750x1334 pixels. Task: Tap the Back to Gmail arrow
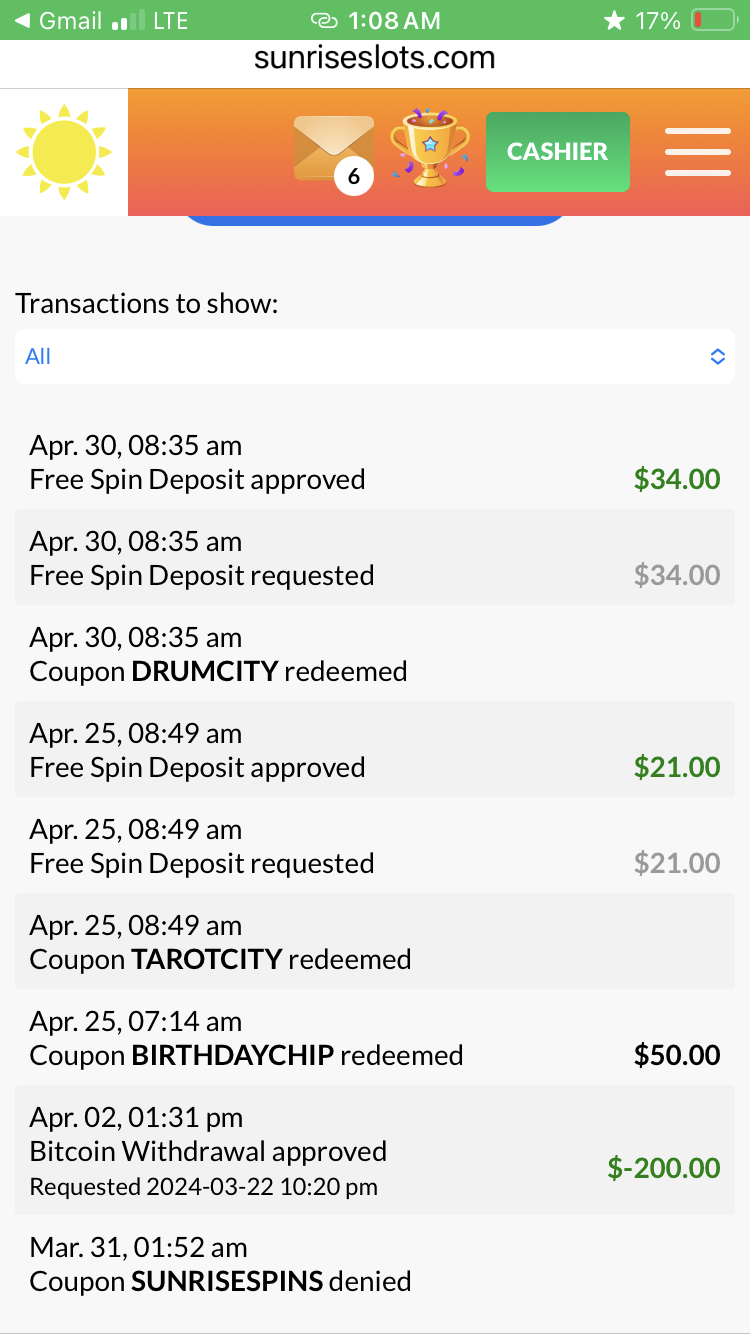pos(22,20)
